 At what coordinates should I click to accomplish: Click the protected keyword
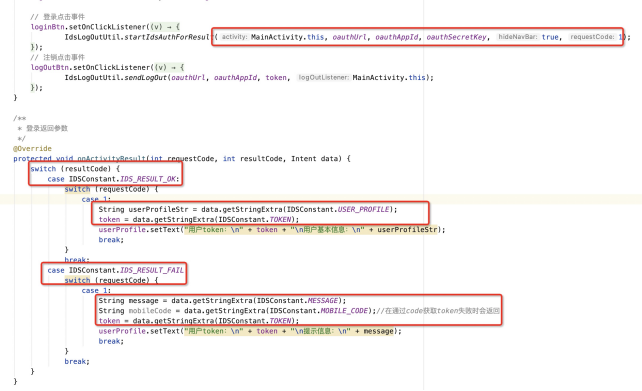coord(32,159)
